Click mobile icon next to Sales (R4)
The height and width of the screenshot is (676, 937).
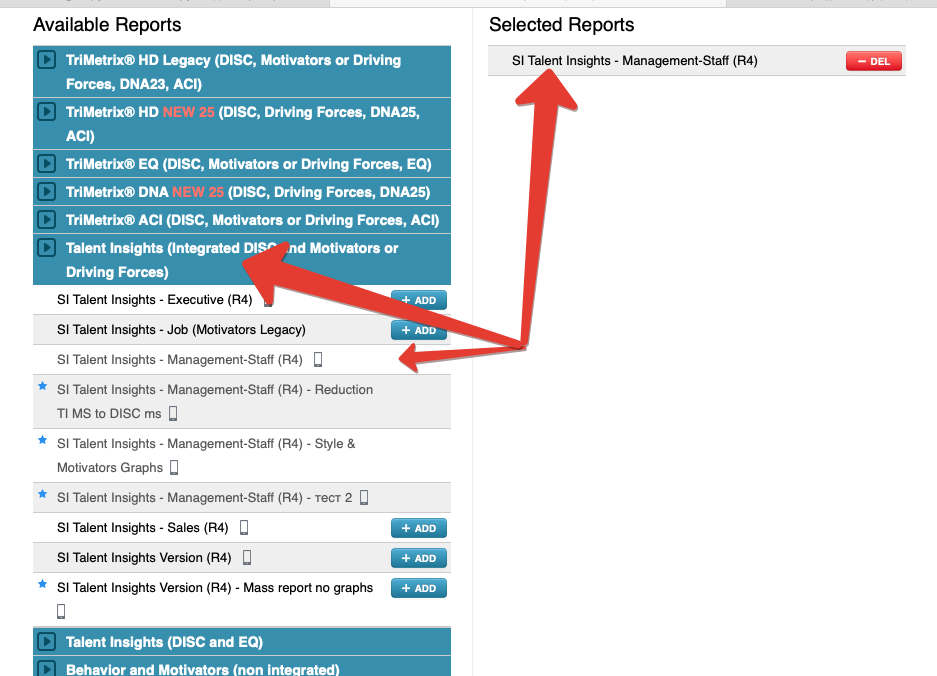pyautogui.click(x=244, y=527)
